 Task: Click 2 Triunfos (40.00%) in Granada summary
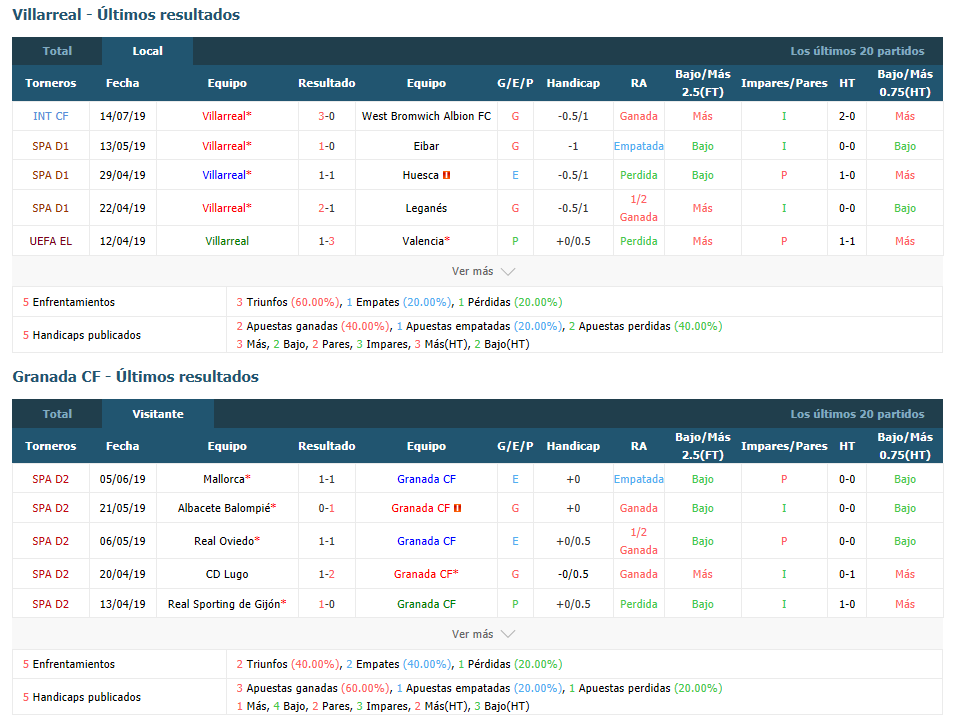tap(288, 664)
